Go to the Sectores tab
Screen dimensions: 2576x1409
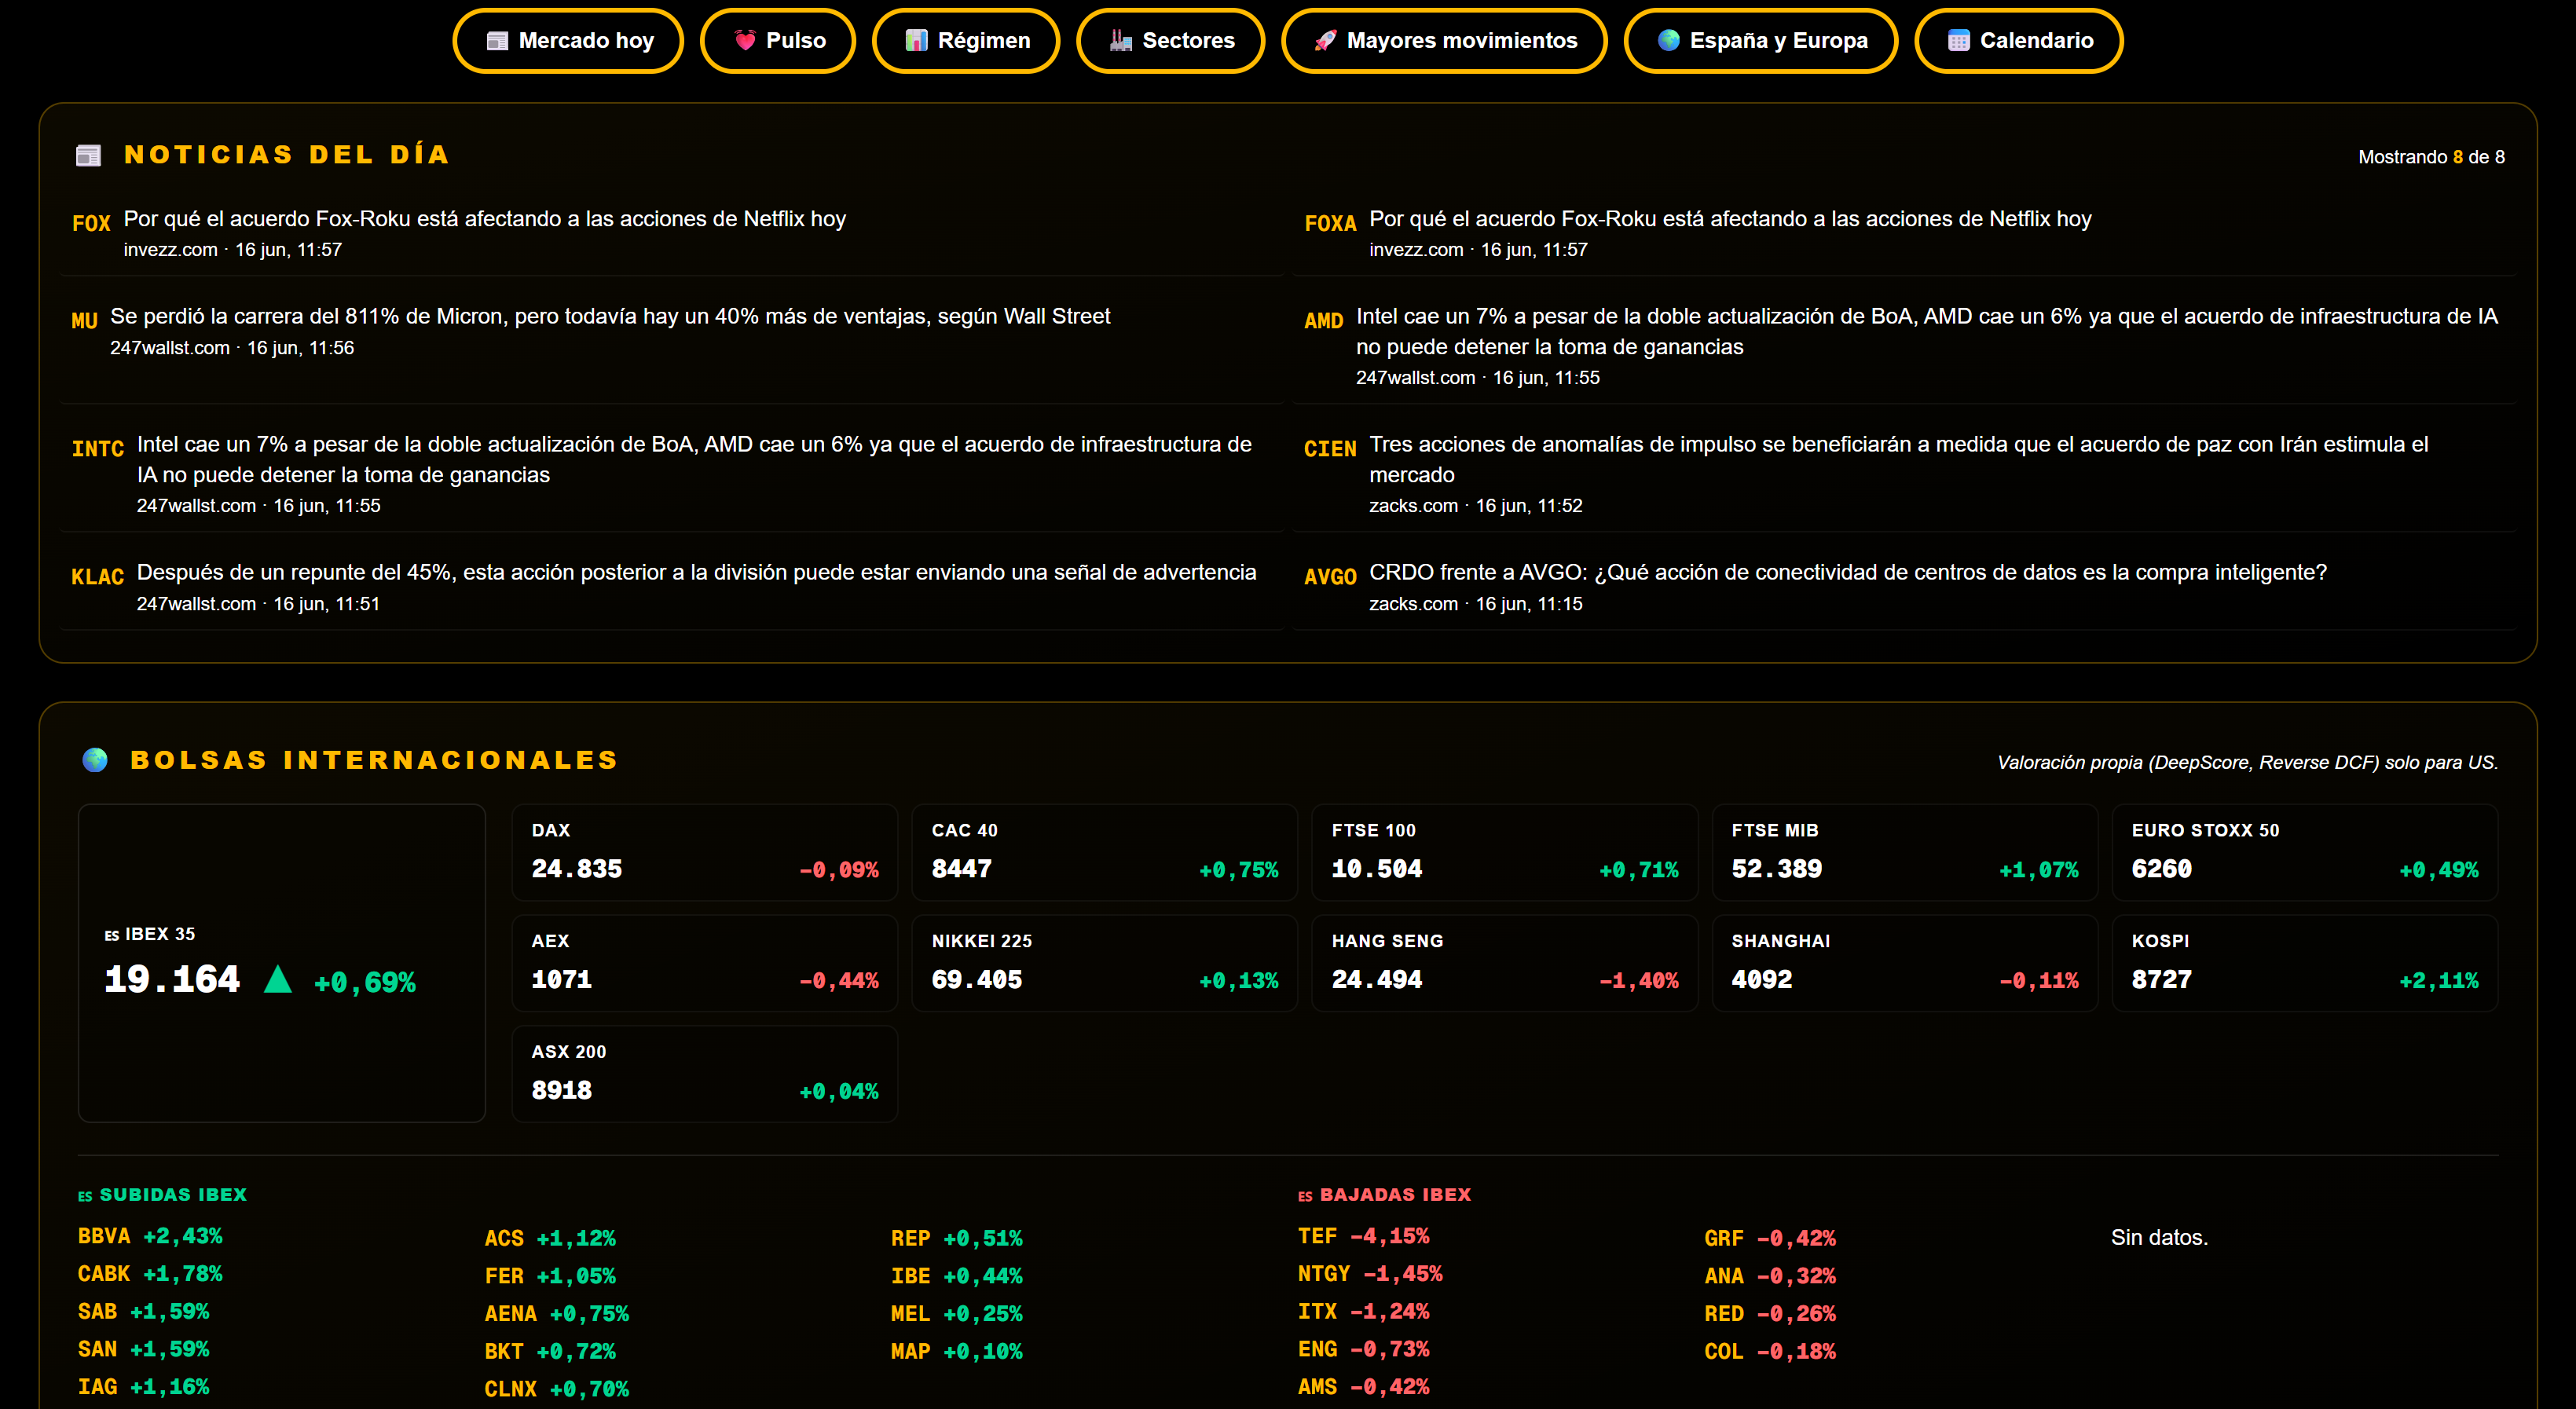click(1171, 41)
